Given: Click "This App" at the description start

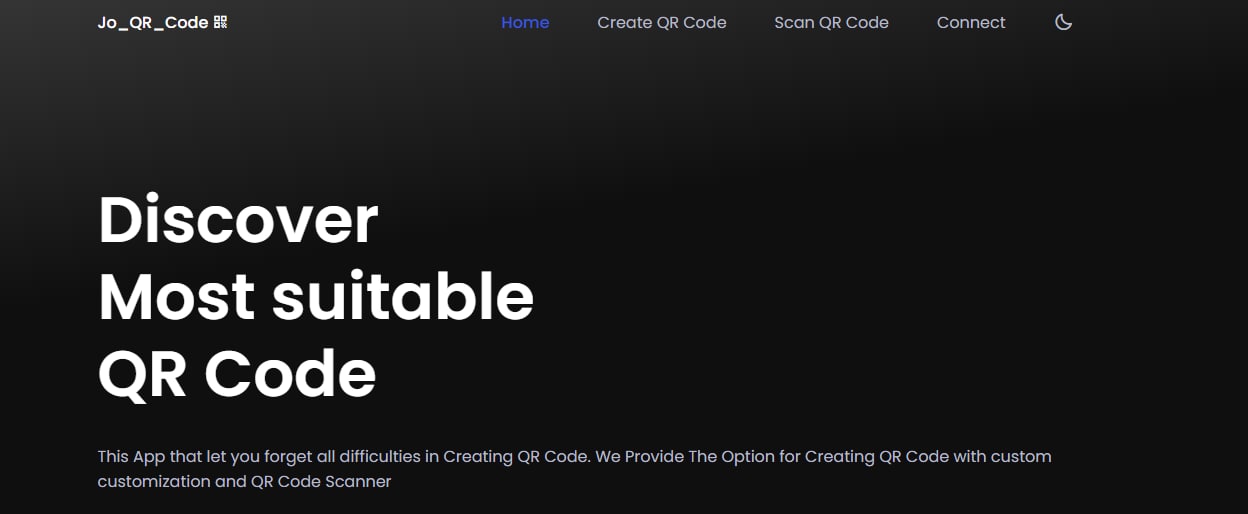Looking at the screenshot, I should point(127,456).
